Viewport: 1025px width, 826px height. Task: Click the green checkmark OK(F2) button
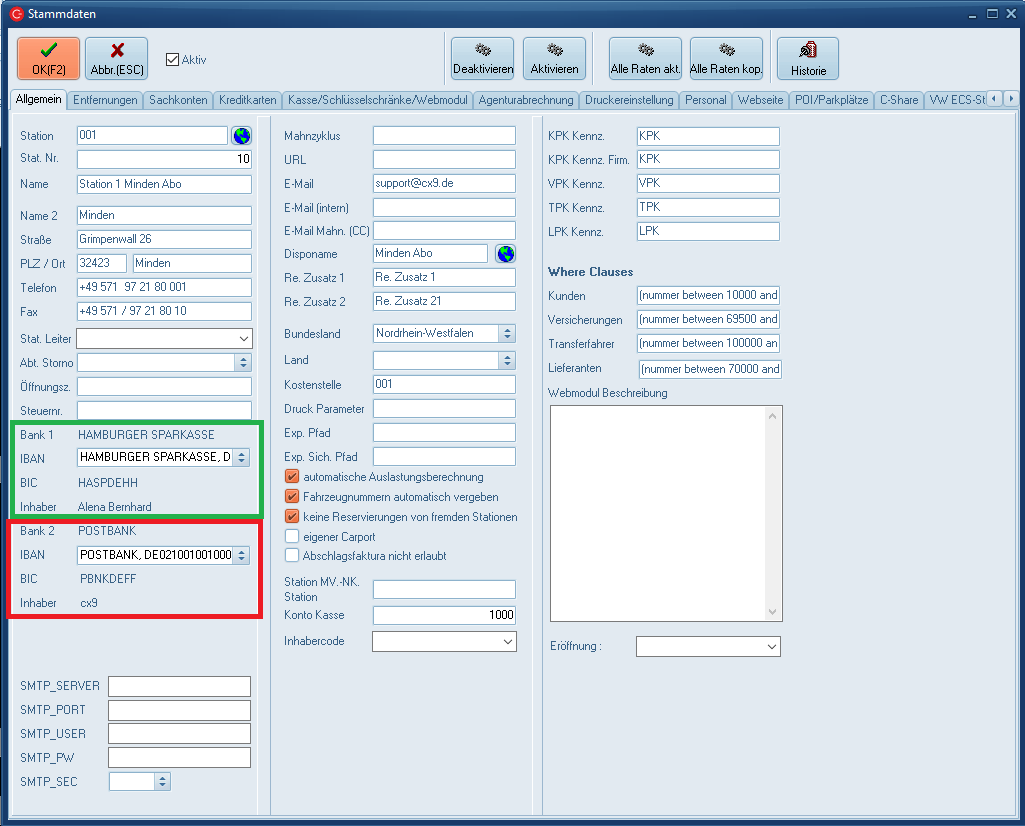[48, 59]
